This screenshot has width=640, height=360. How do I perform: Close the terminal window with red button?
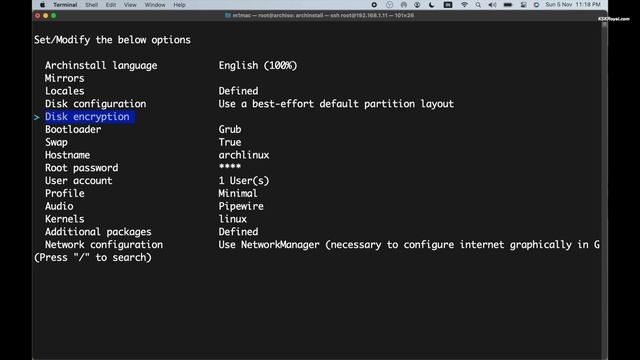pos(38,16)
